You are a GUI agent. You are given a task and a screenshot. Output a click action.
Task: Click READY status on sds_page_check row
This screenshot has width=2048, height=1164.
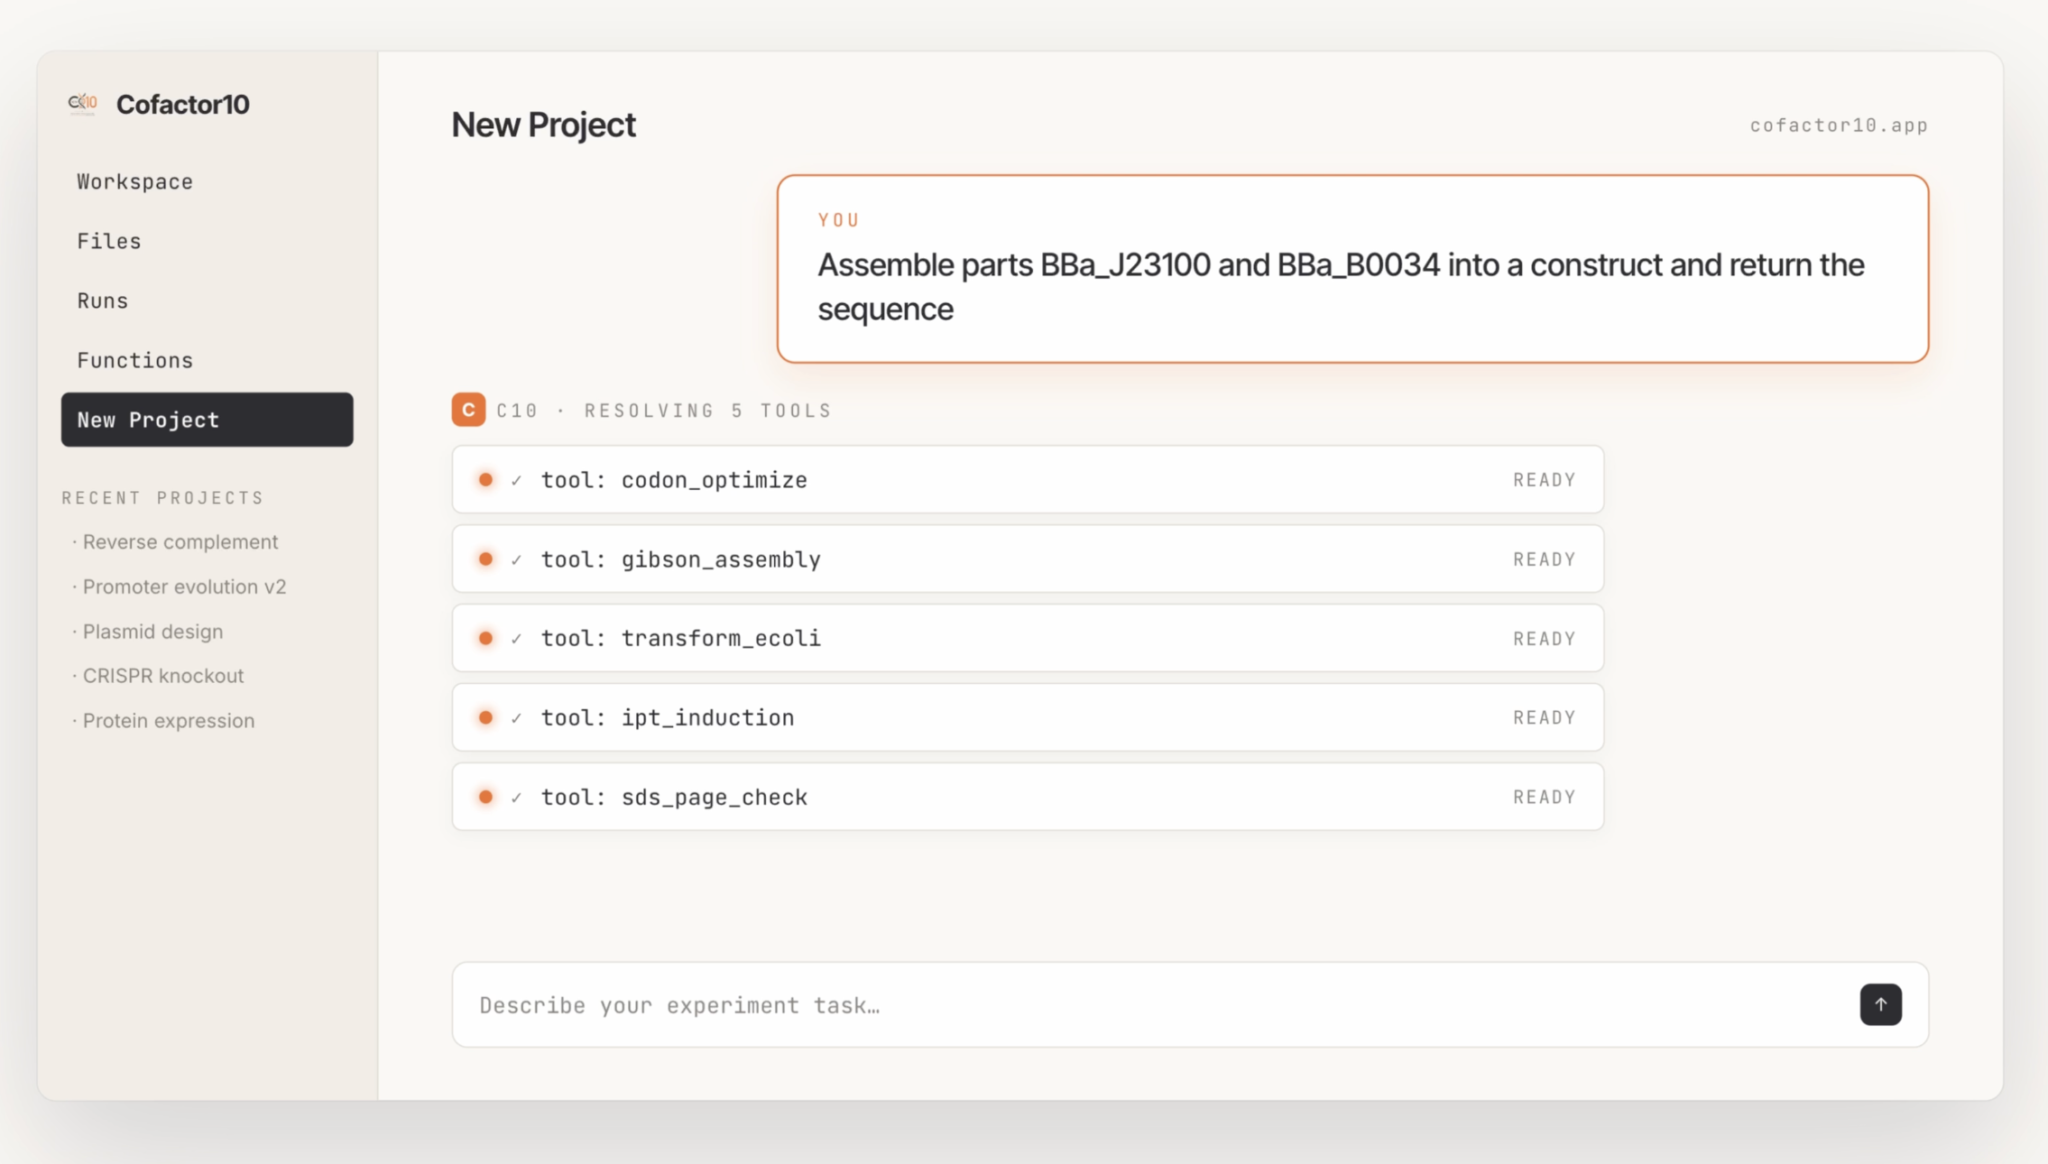coord(1544,797)
